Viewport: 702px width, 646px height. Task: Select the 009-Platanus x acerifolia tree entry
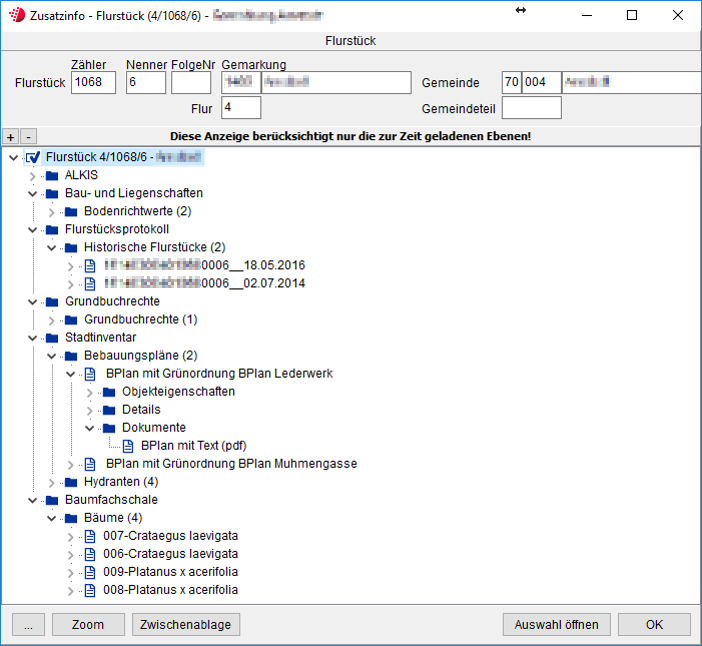pos(170,572)
